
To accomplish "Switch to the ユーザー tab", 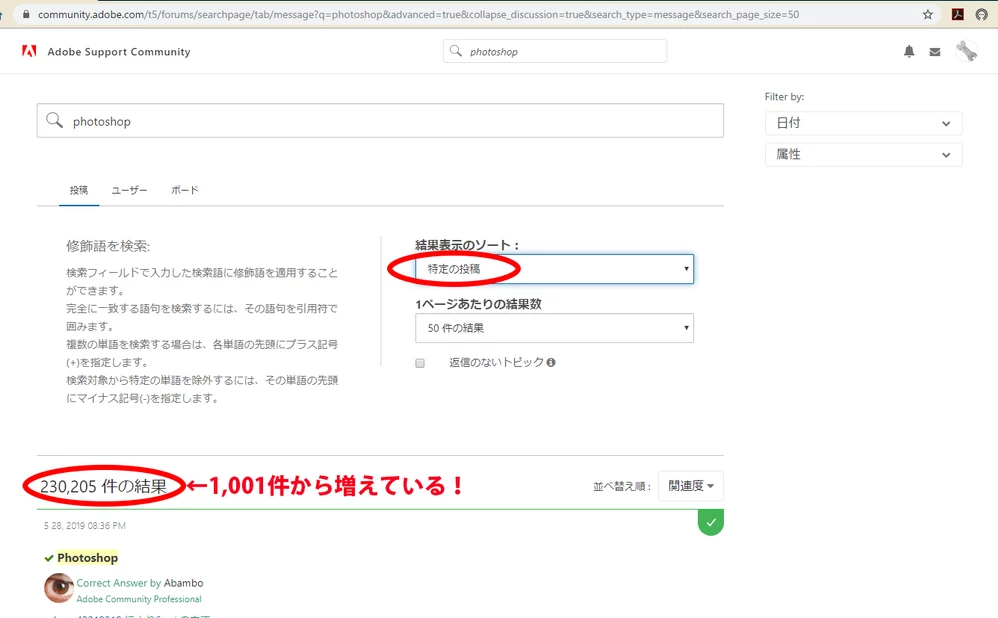I will click(x=129, y=190).
